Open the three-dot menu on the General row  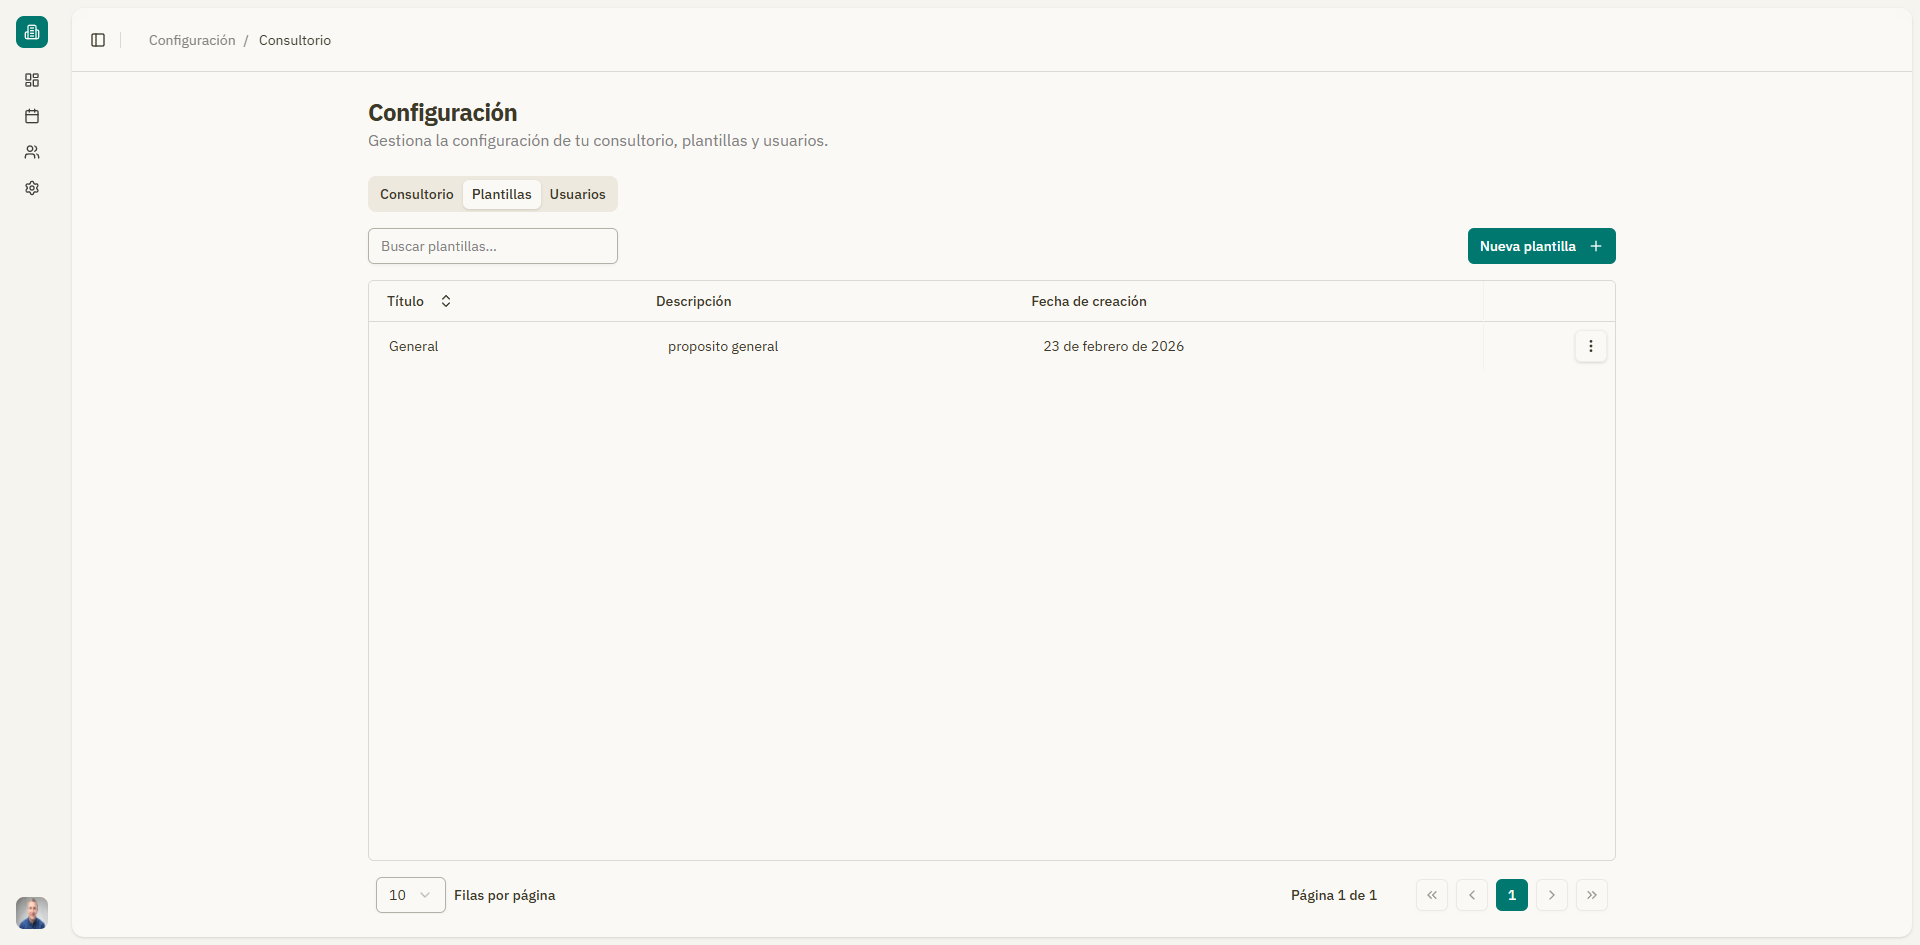[x=1590, y=346]
